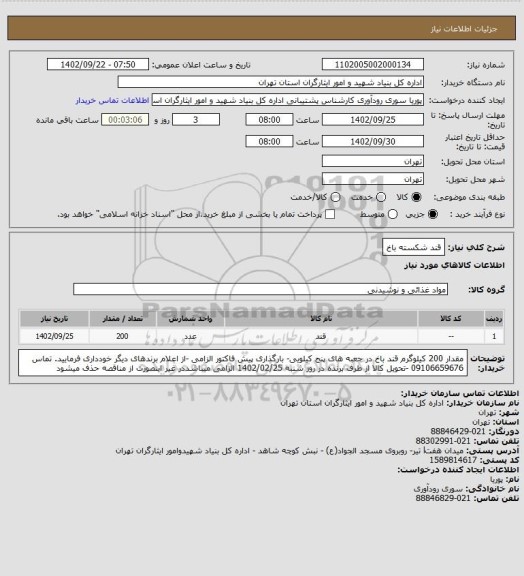Select the متوسط purchase type radio
Viewport: 524px width, 576px height.
tap(392, 214)
